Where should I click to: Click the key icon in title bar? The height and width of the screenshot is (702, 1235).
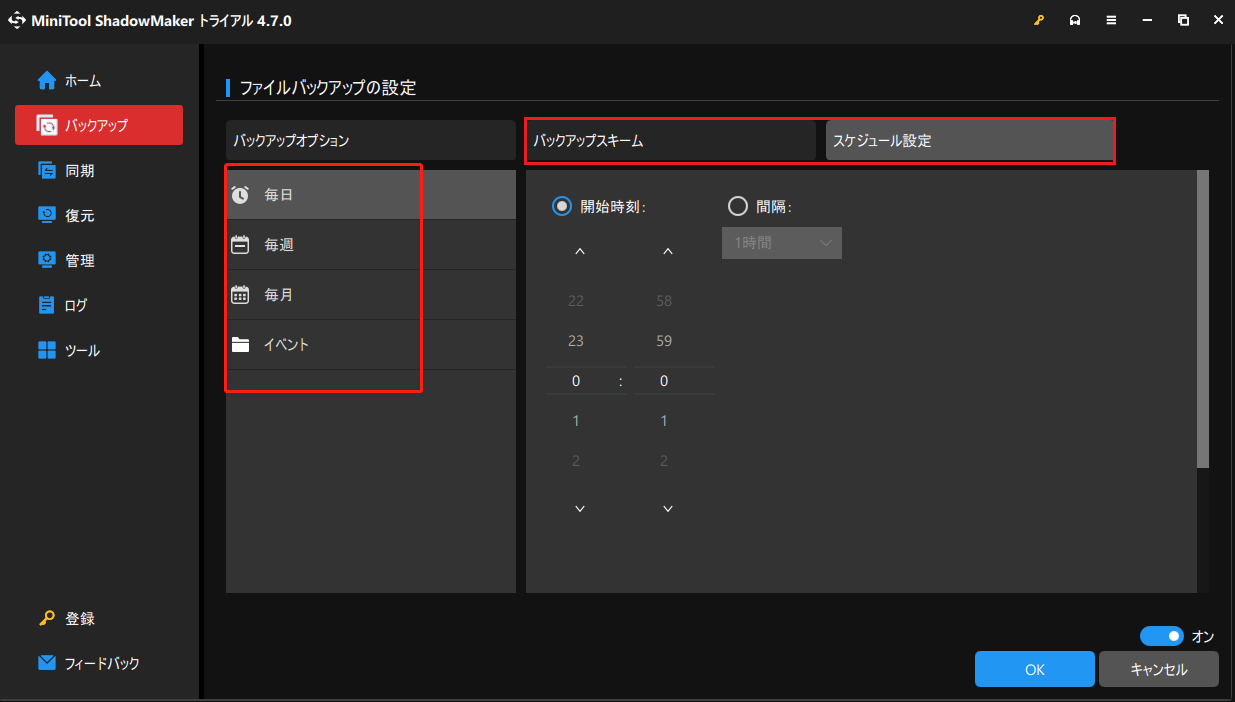click(1039, 20)
